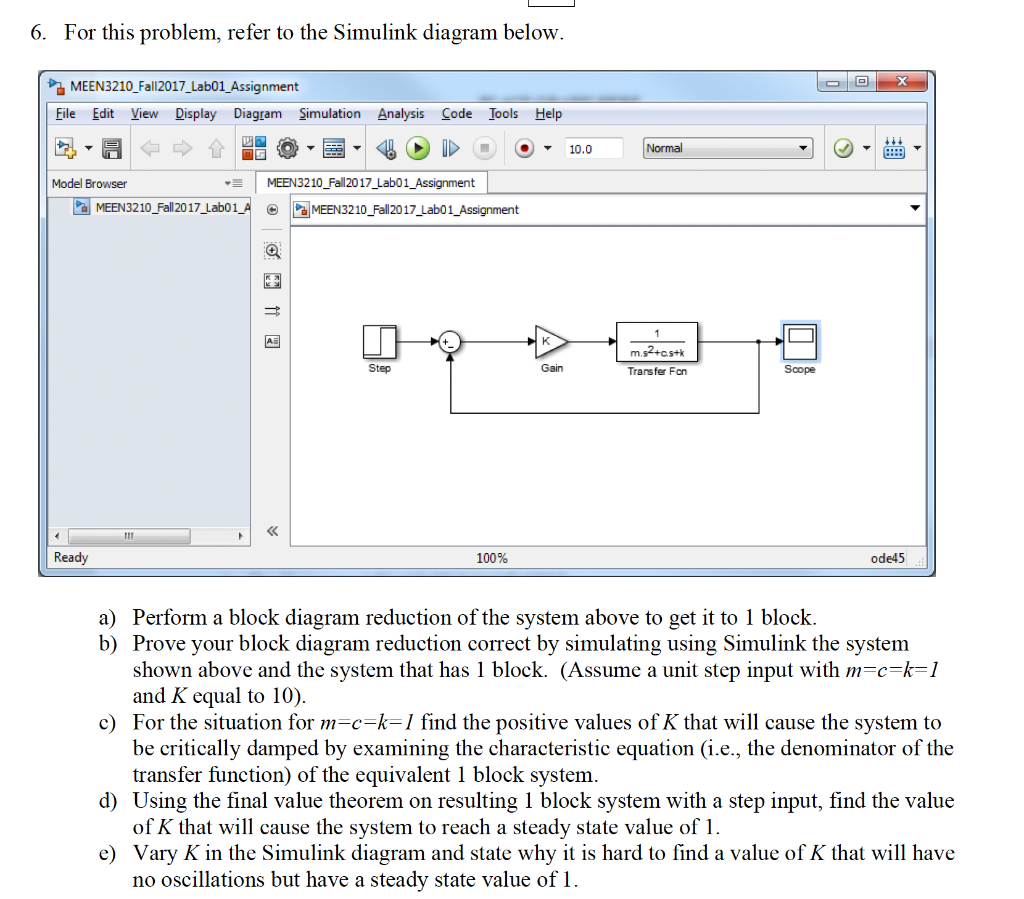Select MEEN3210_Fall2017_Lab01 item in Model Browser tree
This screenshot has height=899, width=1024.
point(162,208)
